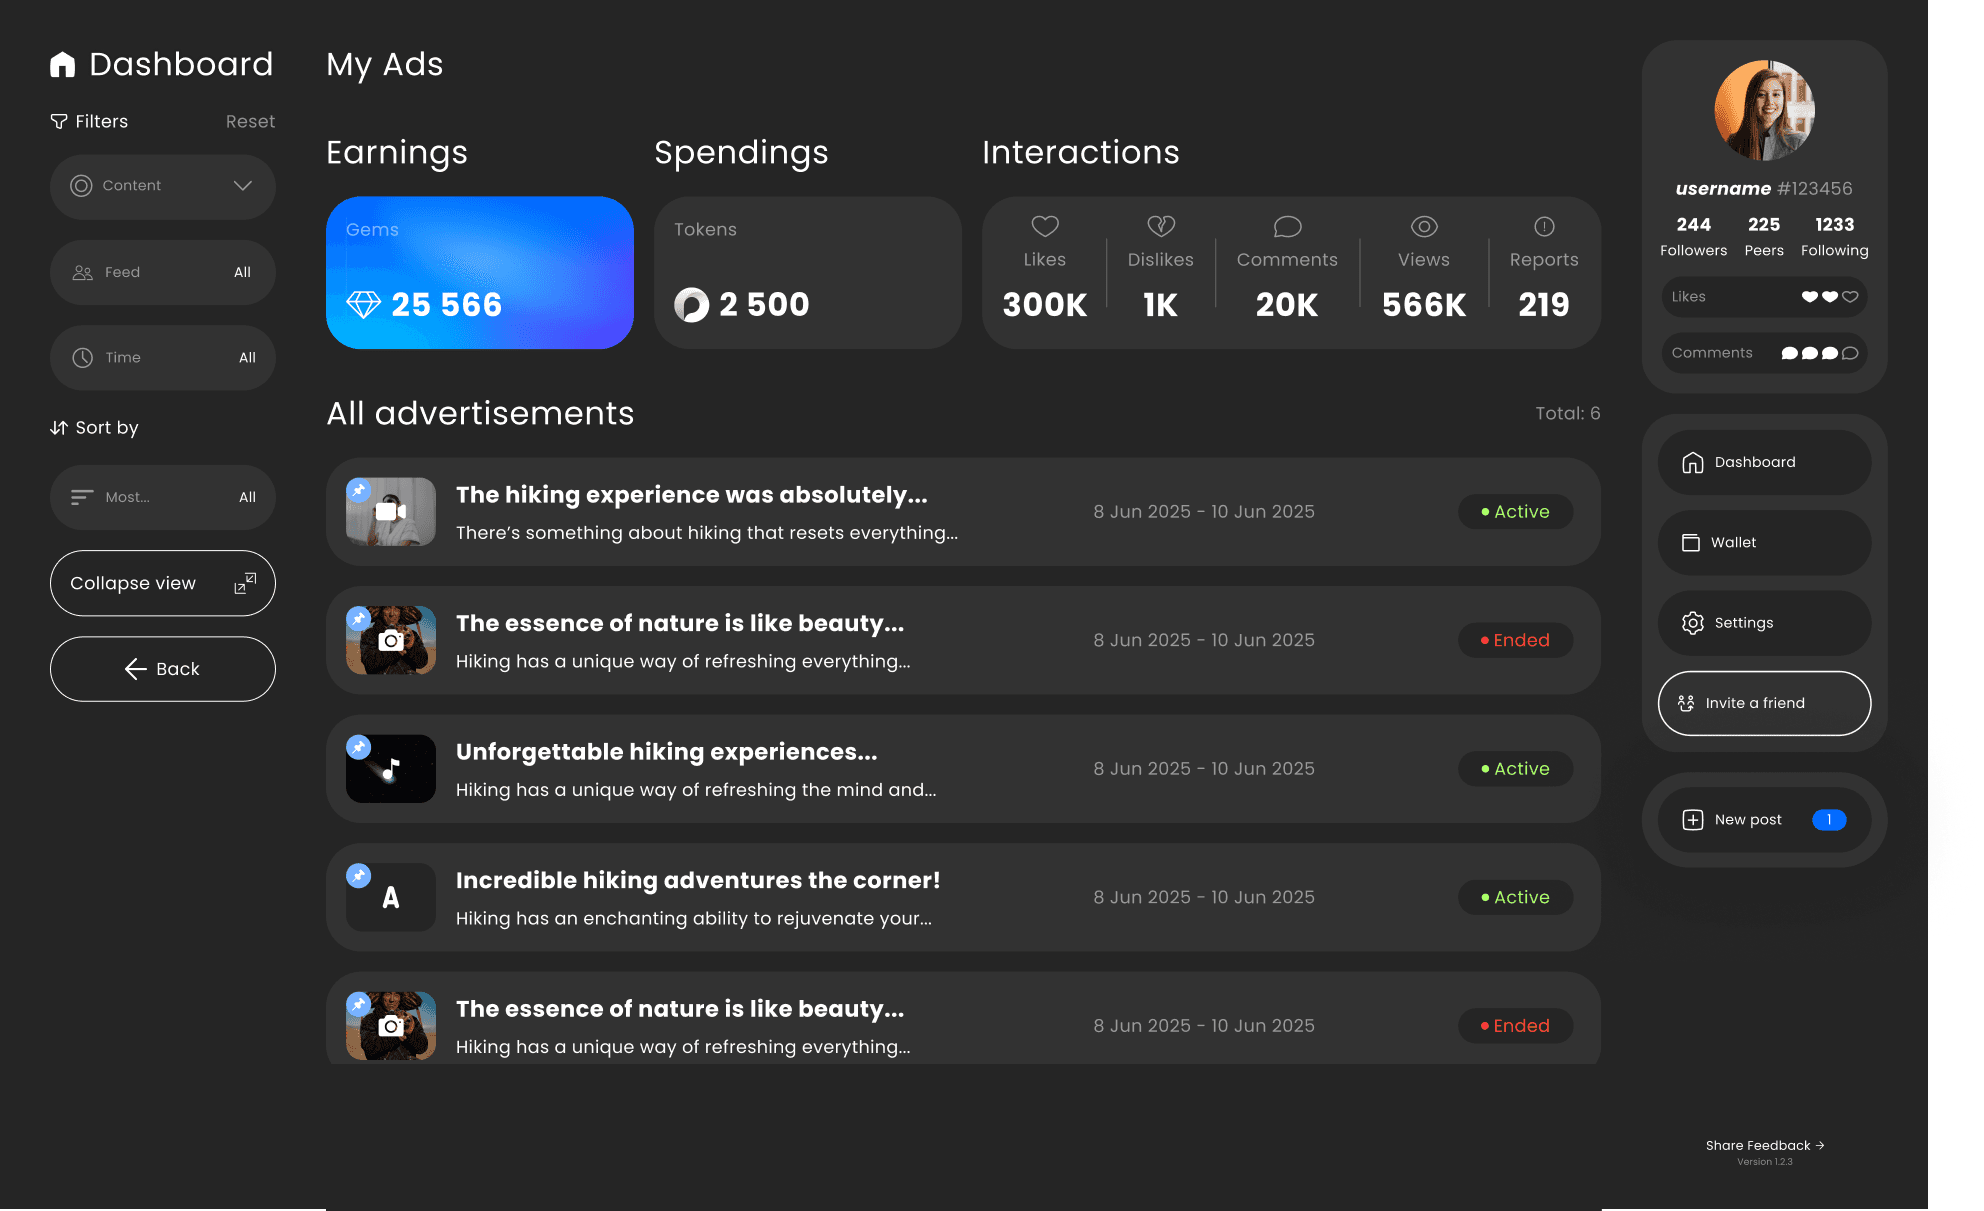Click the Reports alert icon
This screenshot has height=1211, width=1984.
[1543, 227]
